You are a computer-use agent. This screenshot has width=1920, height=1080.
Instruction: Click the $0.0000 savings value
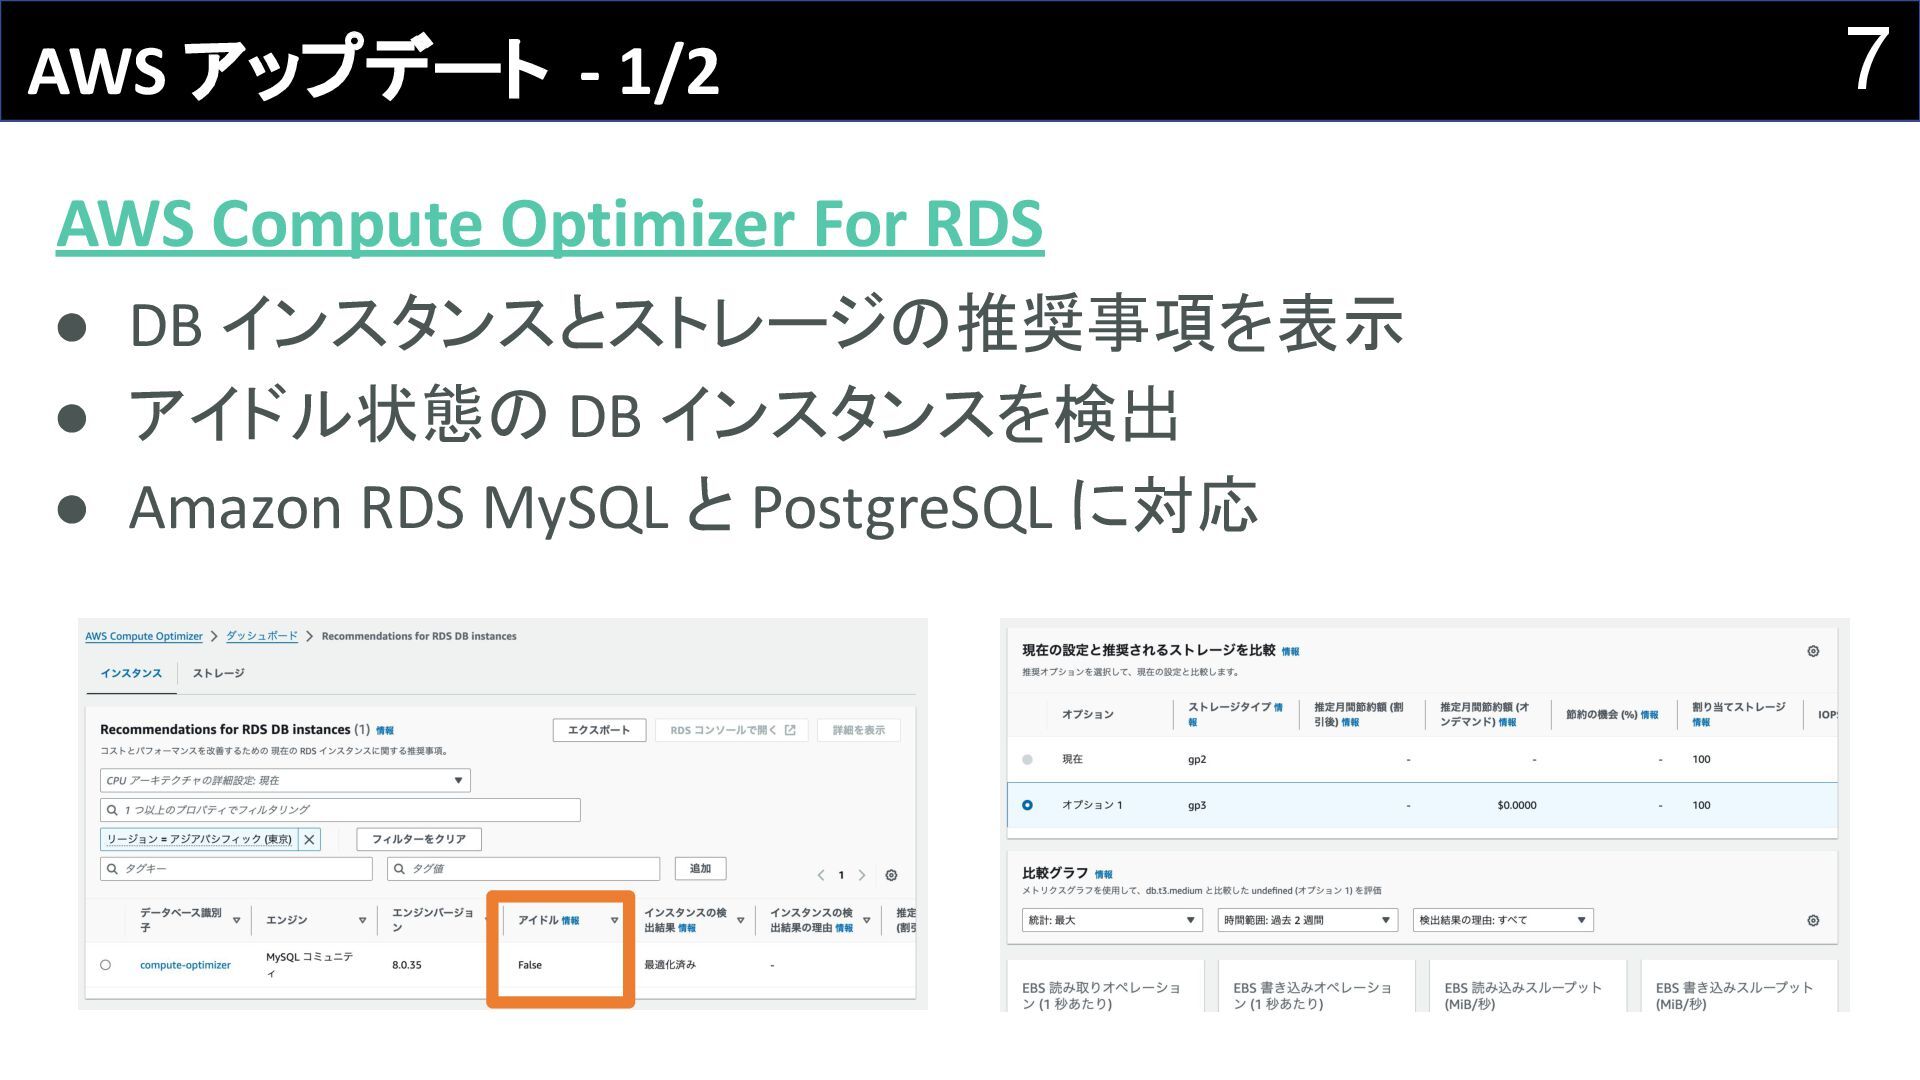click(x=1517, y=805)
